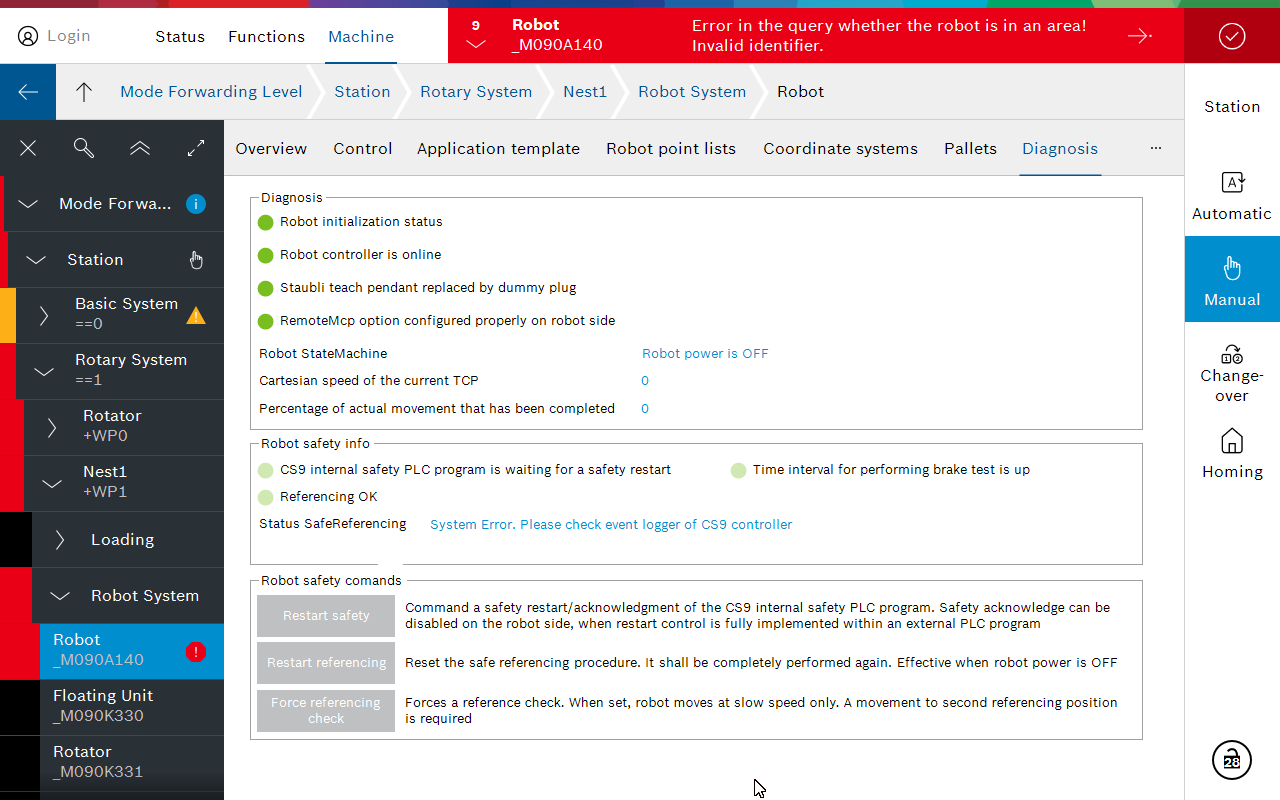Expand the Basic System tree node
Image resolution: width=1280 pixels, height=800 pixels.
pos(44,316)
